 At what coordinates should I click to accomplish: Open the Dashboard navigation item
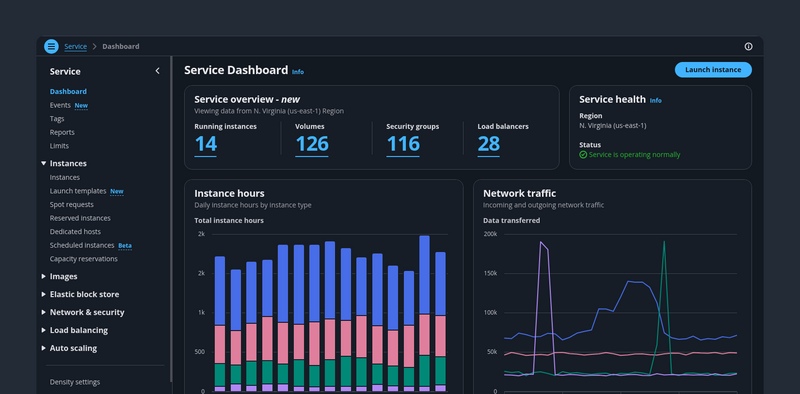(68, 91)
